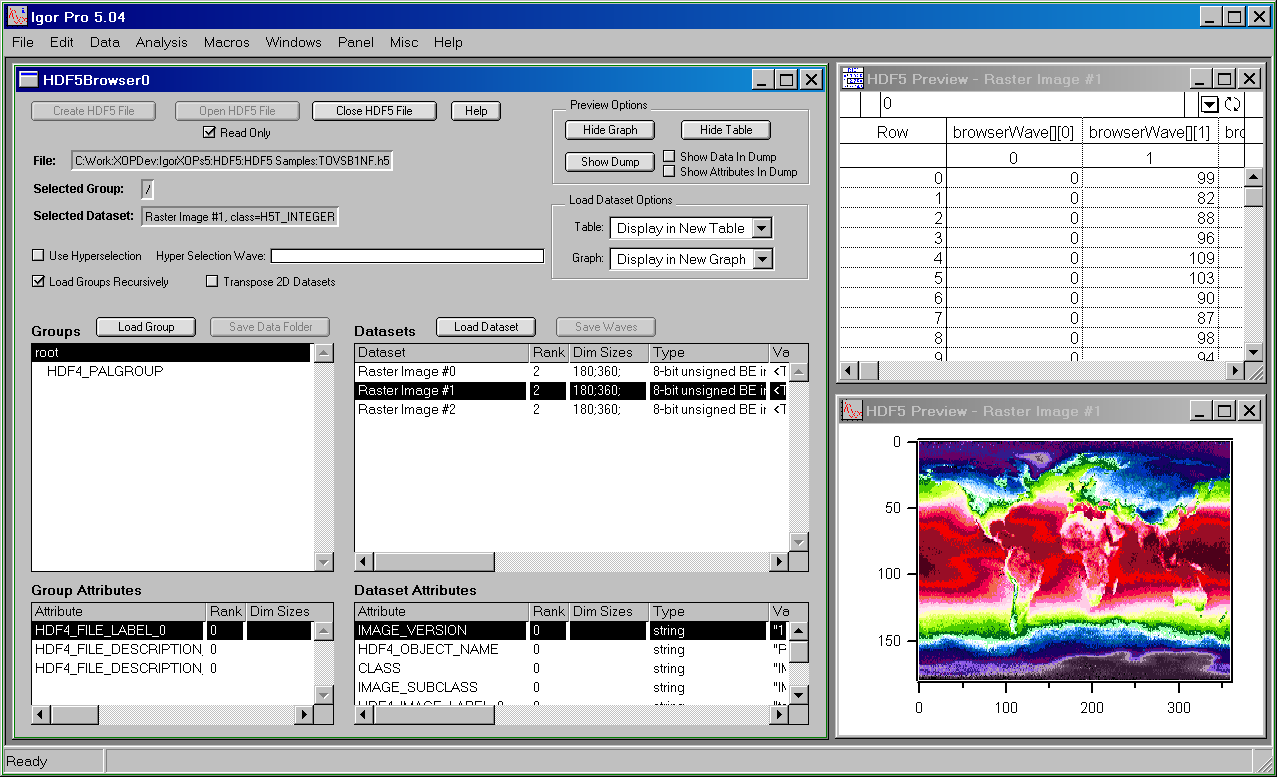Check Transpose 2D Datasets
Screen dimensions: 1277x777
tap(212, 281)
